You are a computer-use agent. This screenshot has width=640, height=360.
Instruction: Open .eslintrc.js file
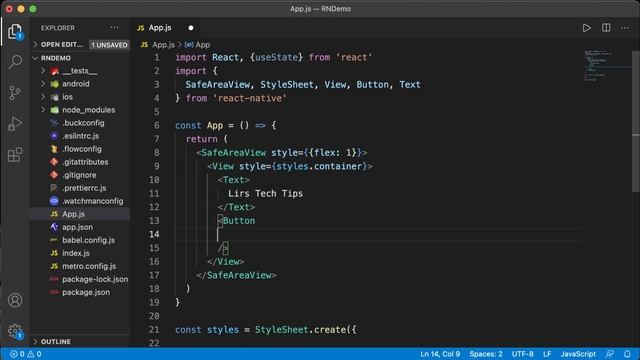point(80,136)
